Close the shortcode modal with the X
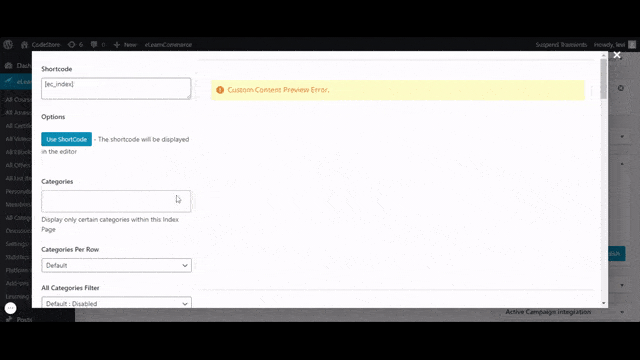The image size is (640, 360). [617, 55]
